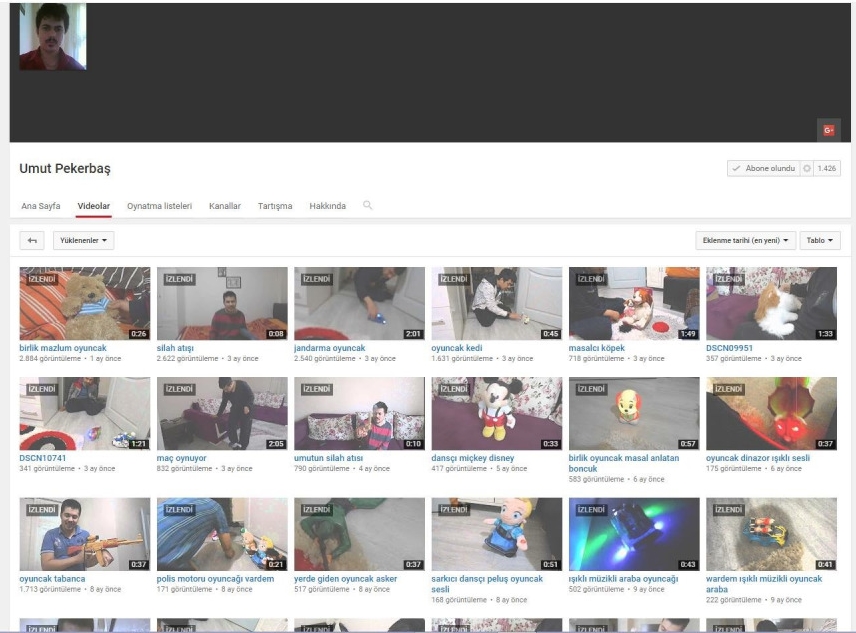Open link sarkıcı dansçı peluş oyuncak sesli
The height and width of the screenshot is (633, 856).
coord(487,584)
